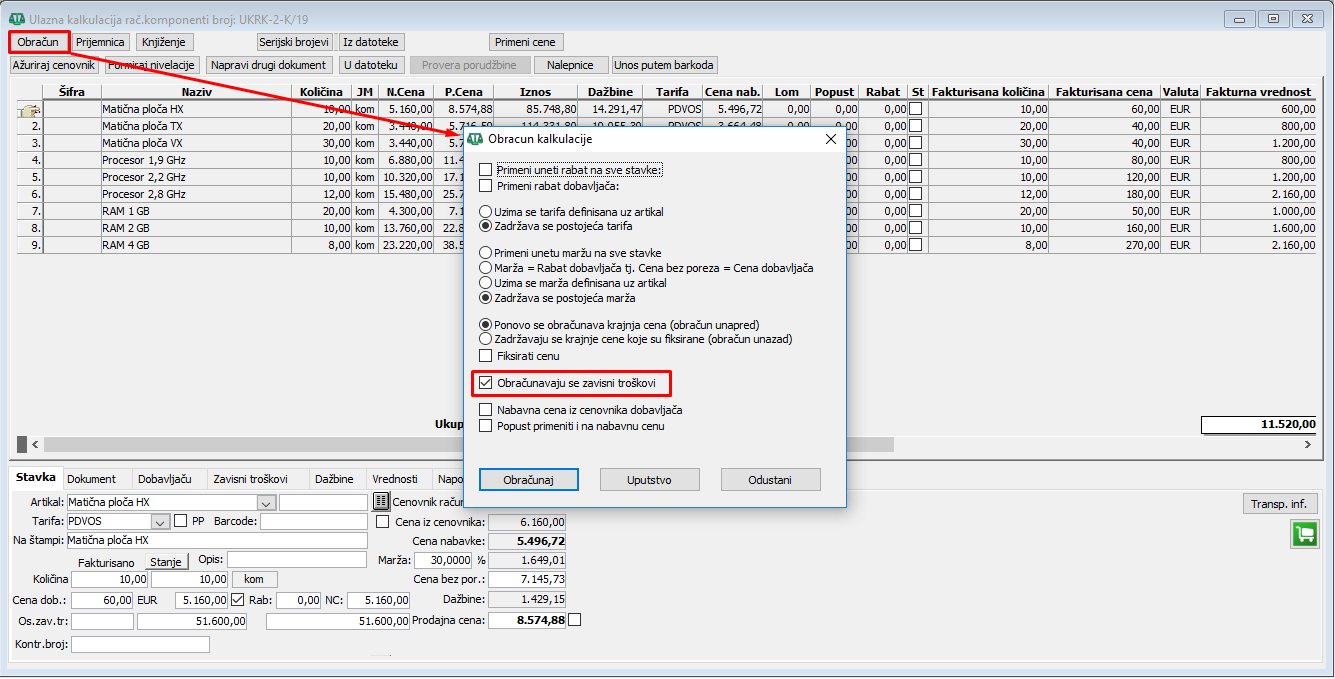The height and width of the screenshot is (679, 1335).
Task: Click the row pointer icon on first row
Action: tap(29, 109)
